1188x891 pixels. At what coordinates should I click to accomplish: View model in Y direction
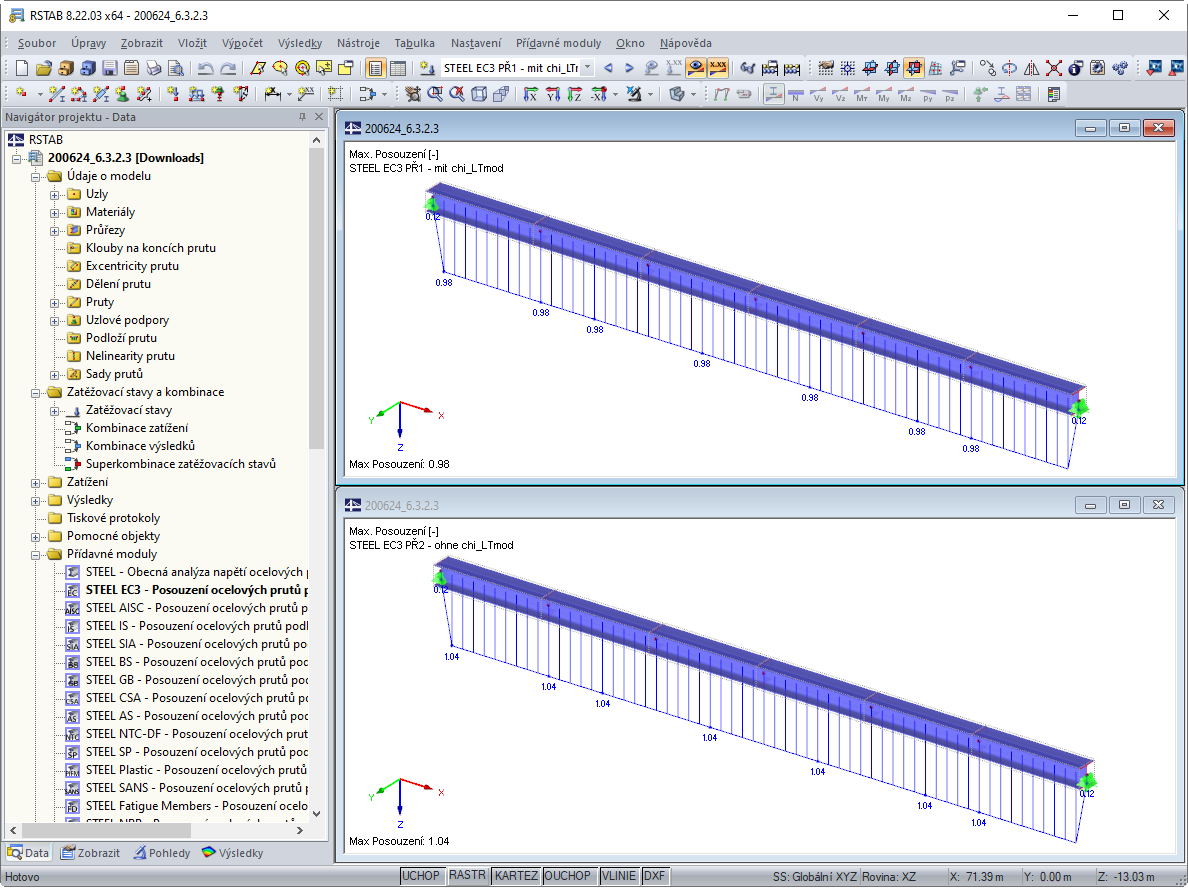pos(552,94)
